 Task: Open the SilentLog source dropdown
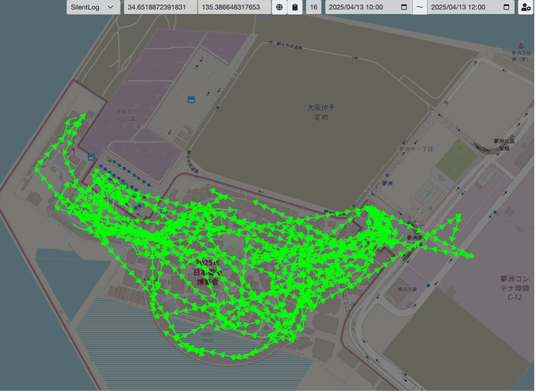point(93,7)
